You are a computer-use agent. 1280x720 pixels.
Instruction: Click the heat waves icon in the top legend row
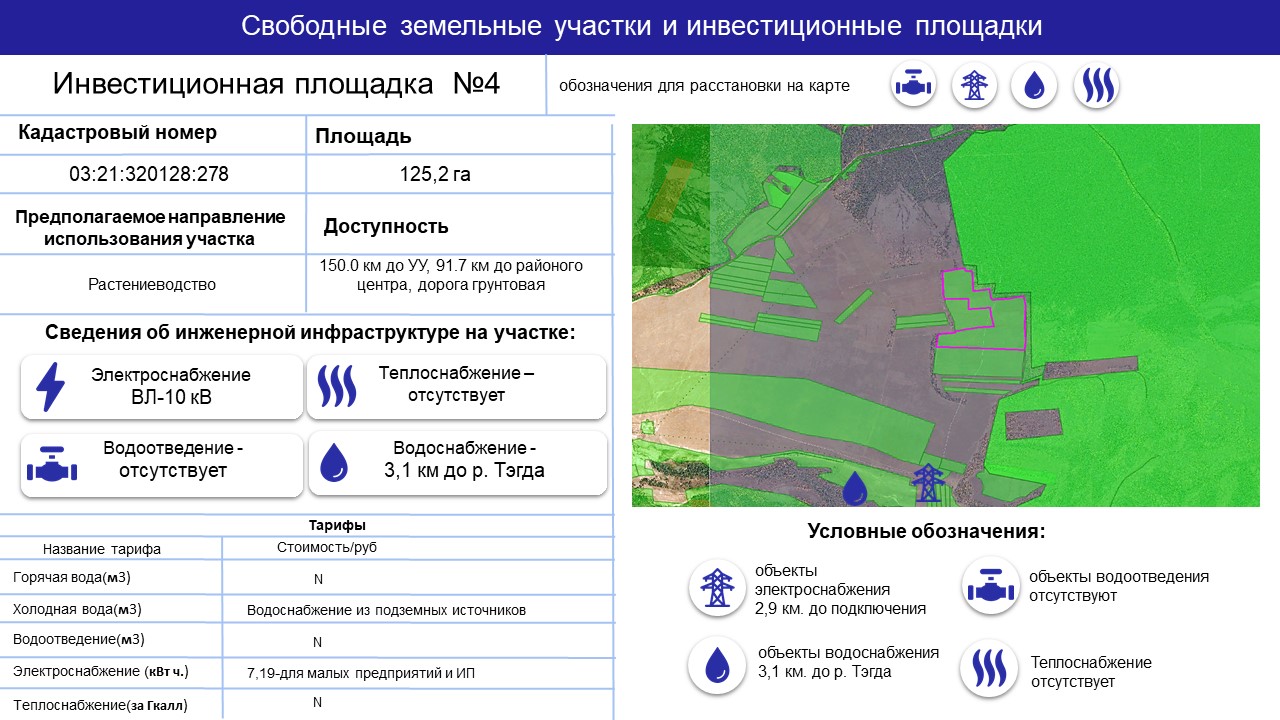pyautogui.click(x=1096, y=86)
